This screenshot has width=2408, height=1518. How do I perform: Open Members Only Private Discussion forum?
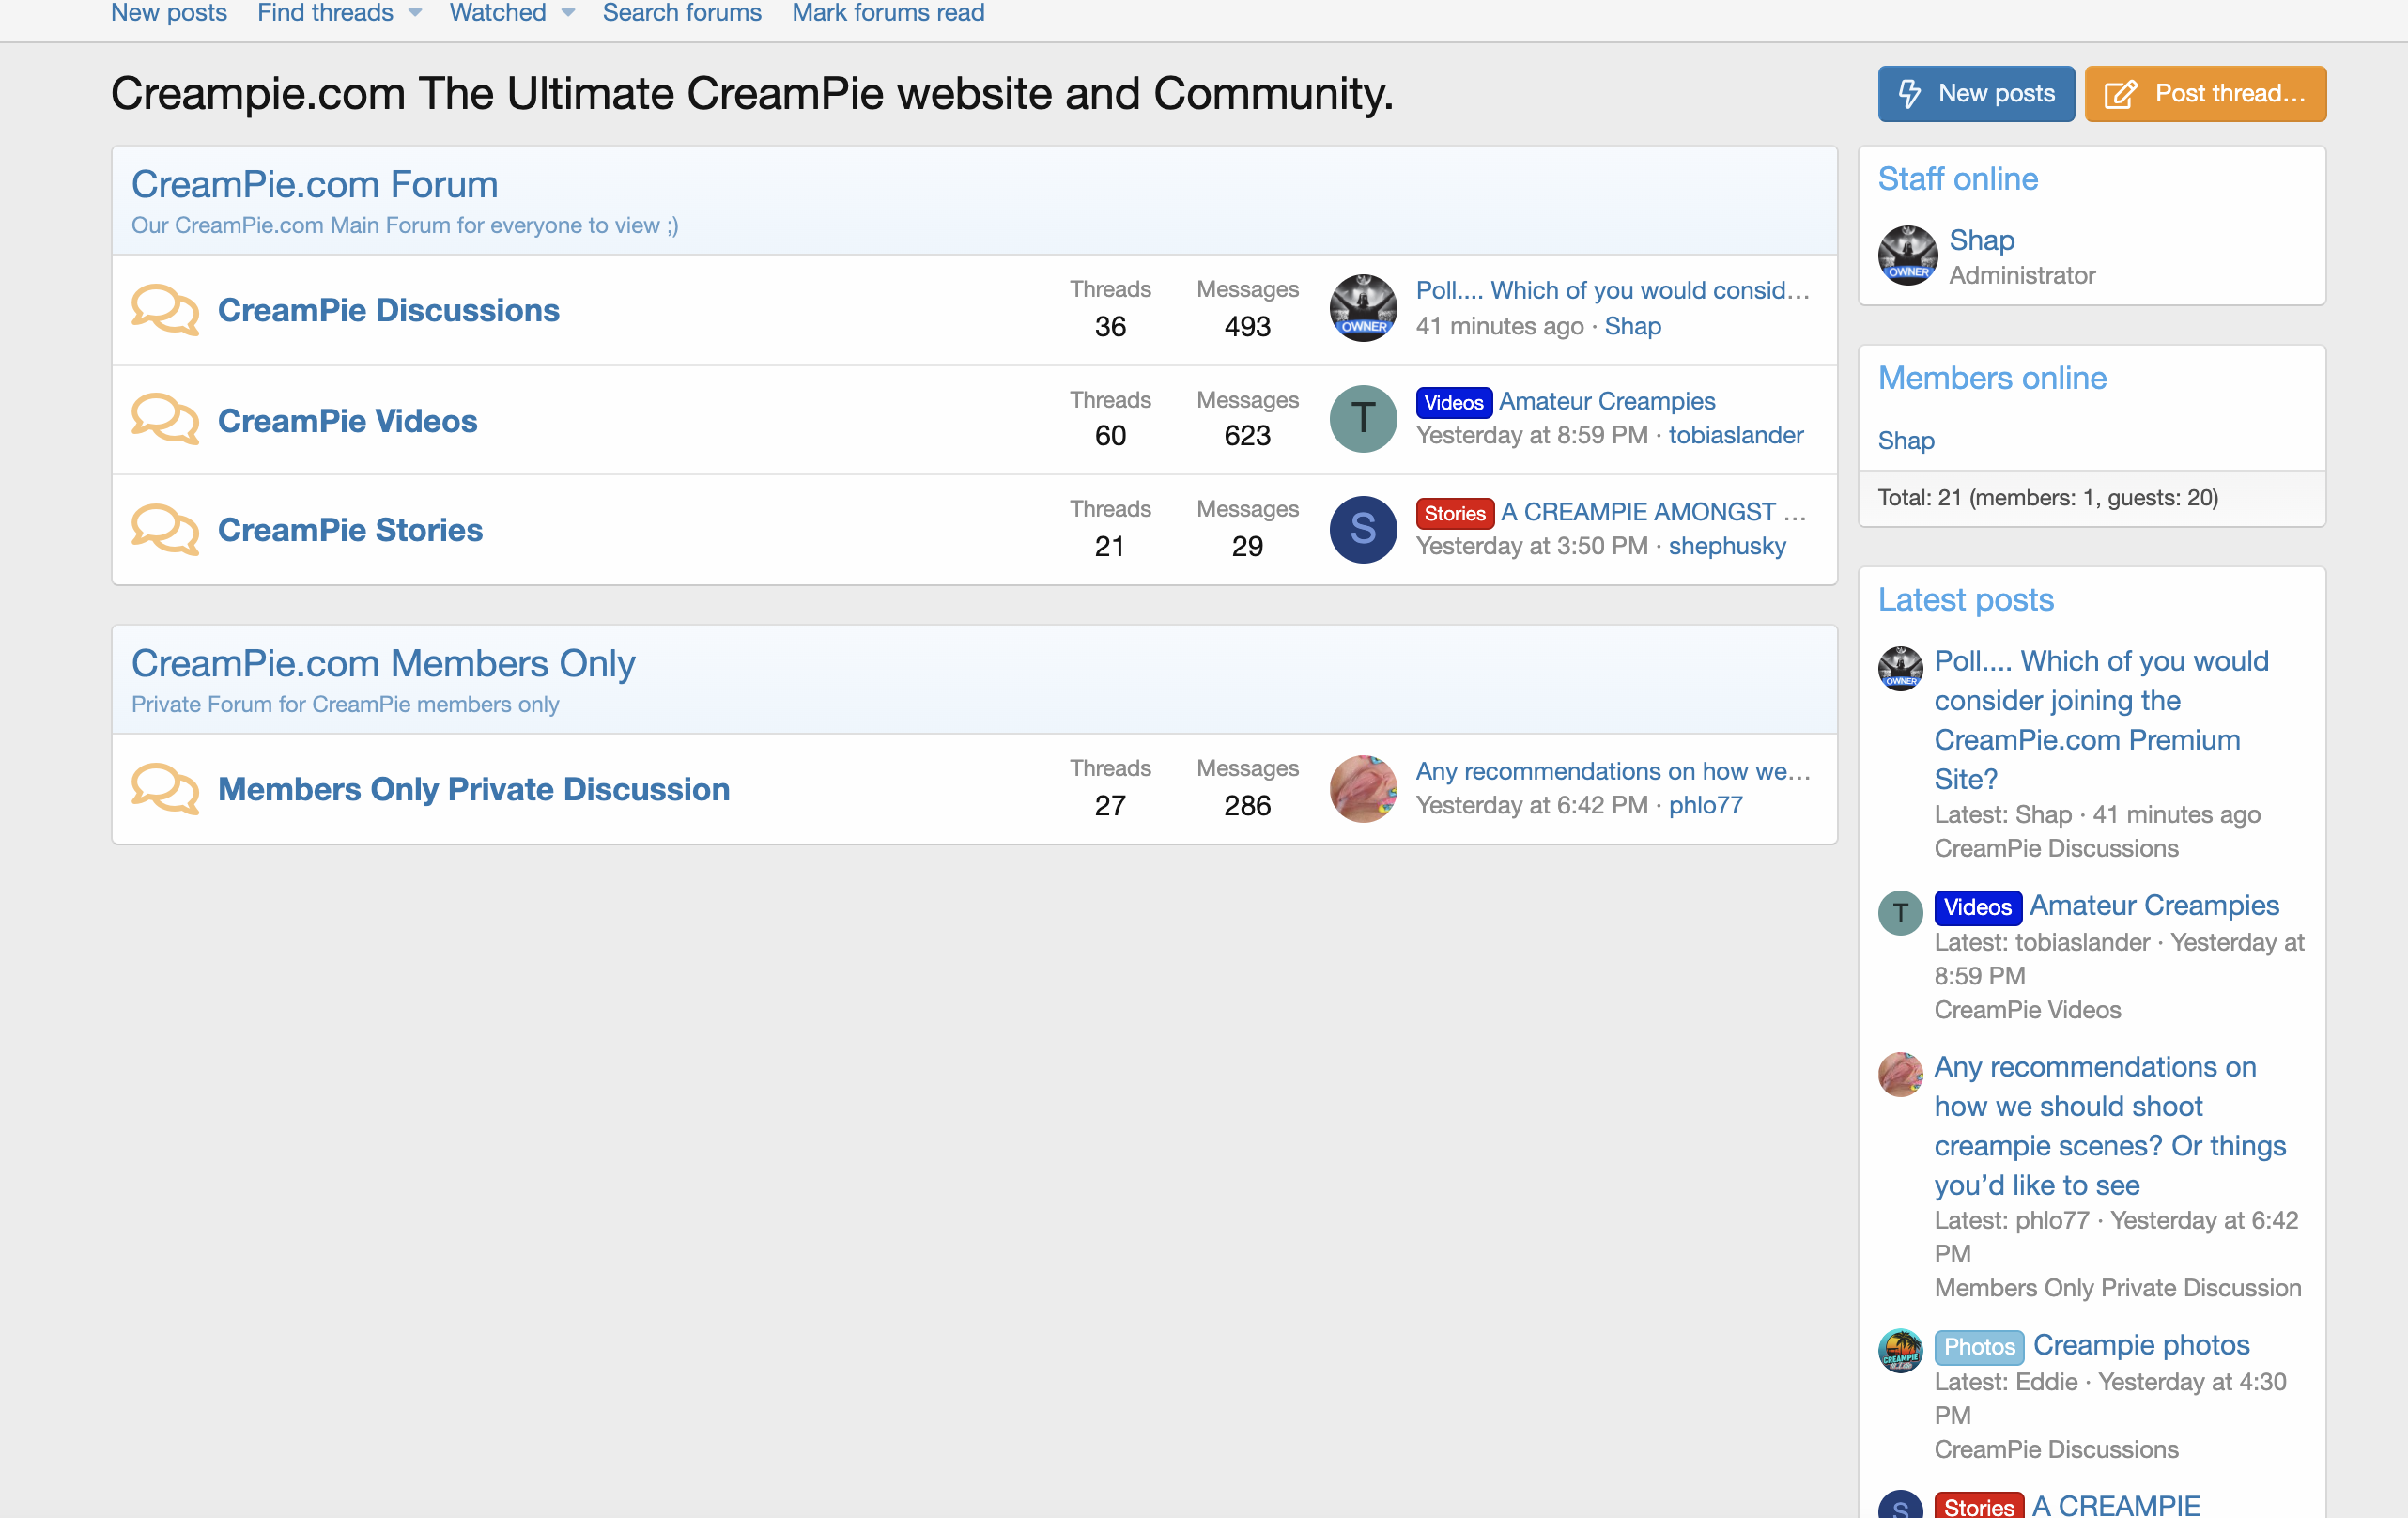474,789
